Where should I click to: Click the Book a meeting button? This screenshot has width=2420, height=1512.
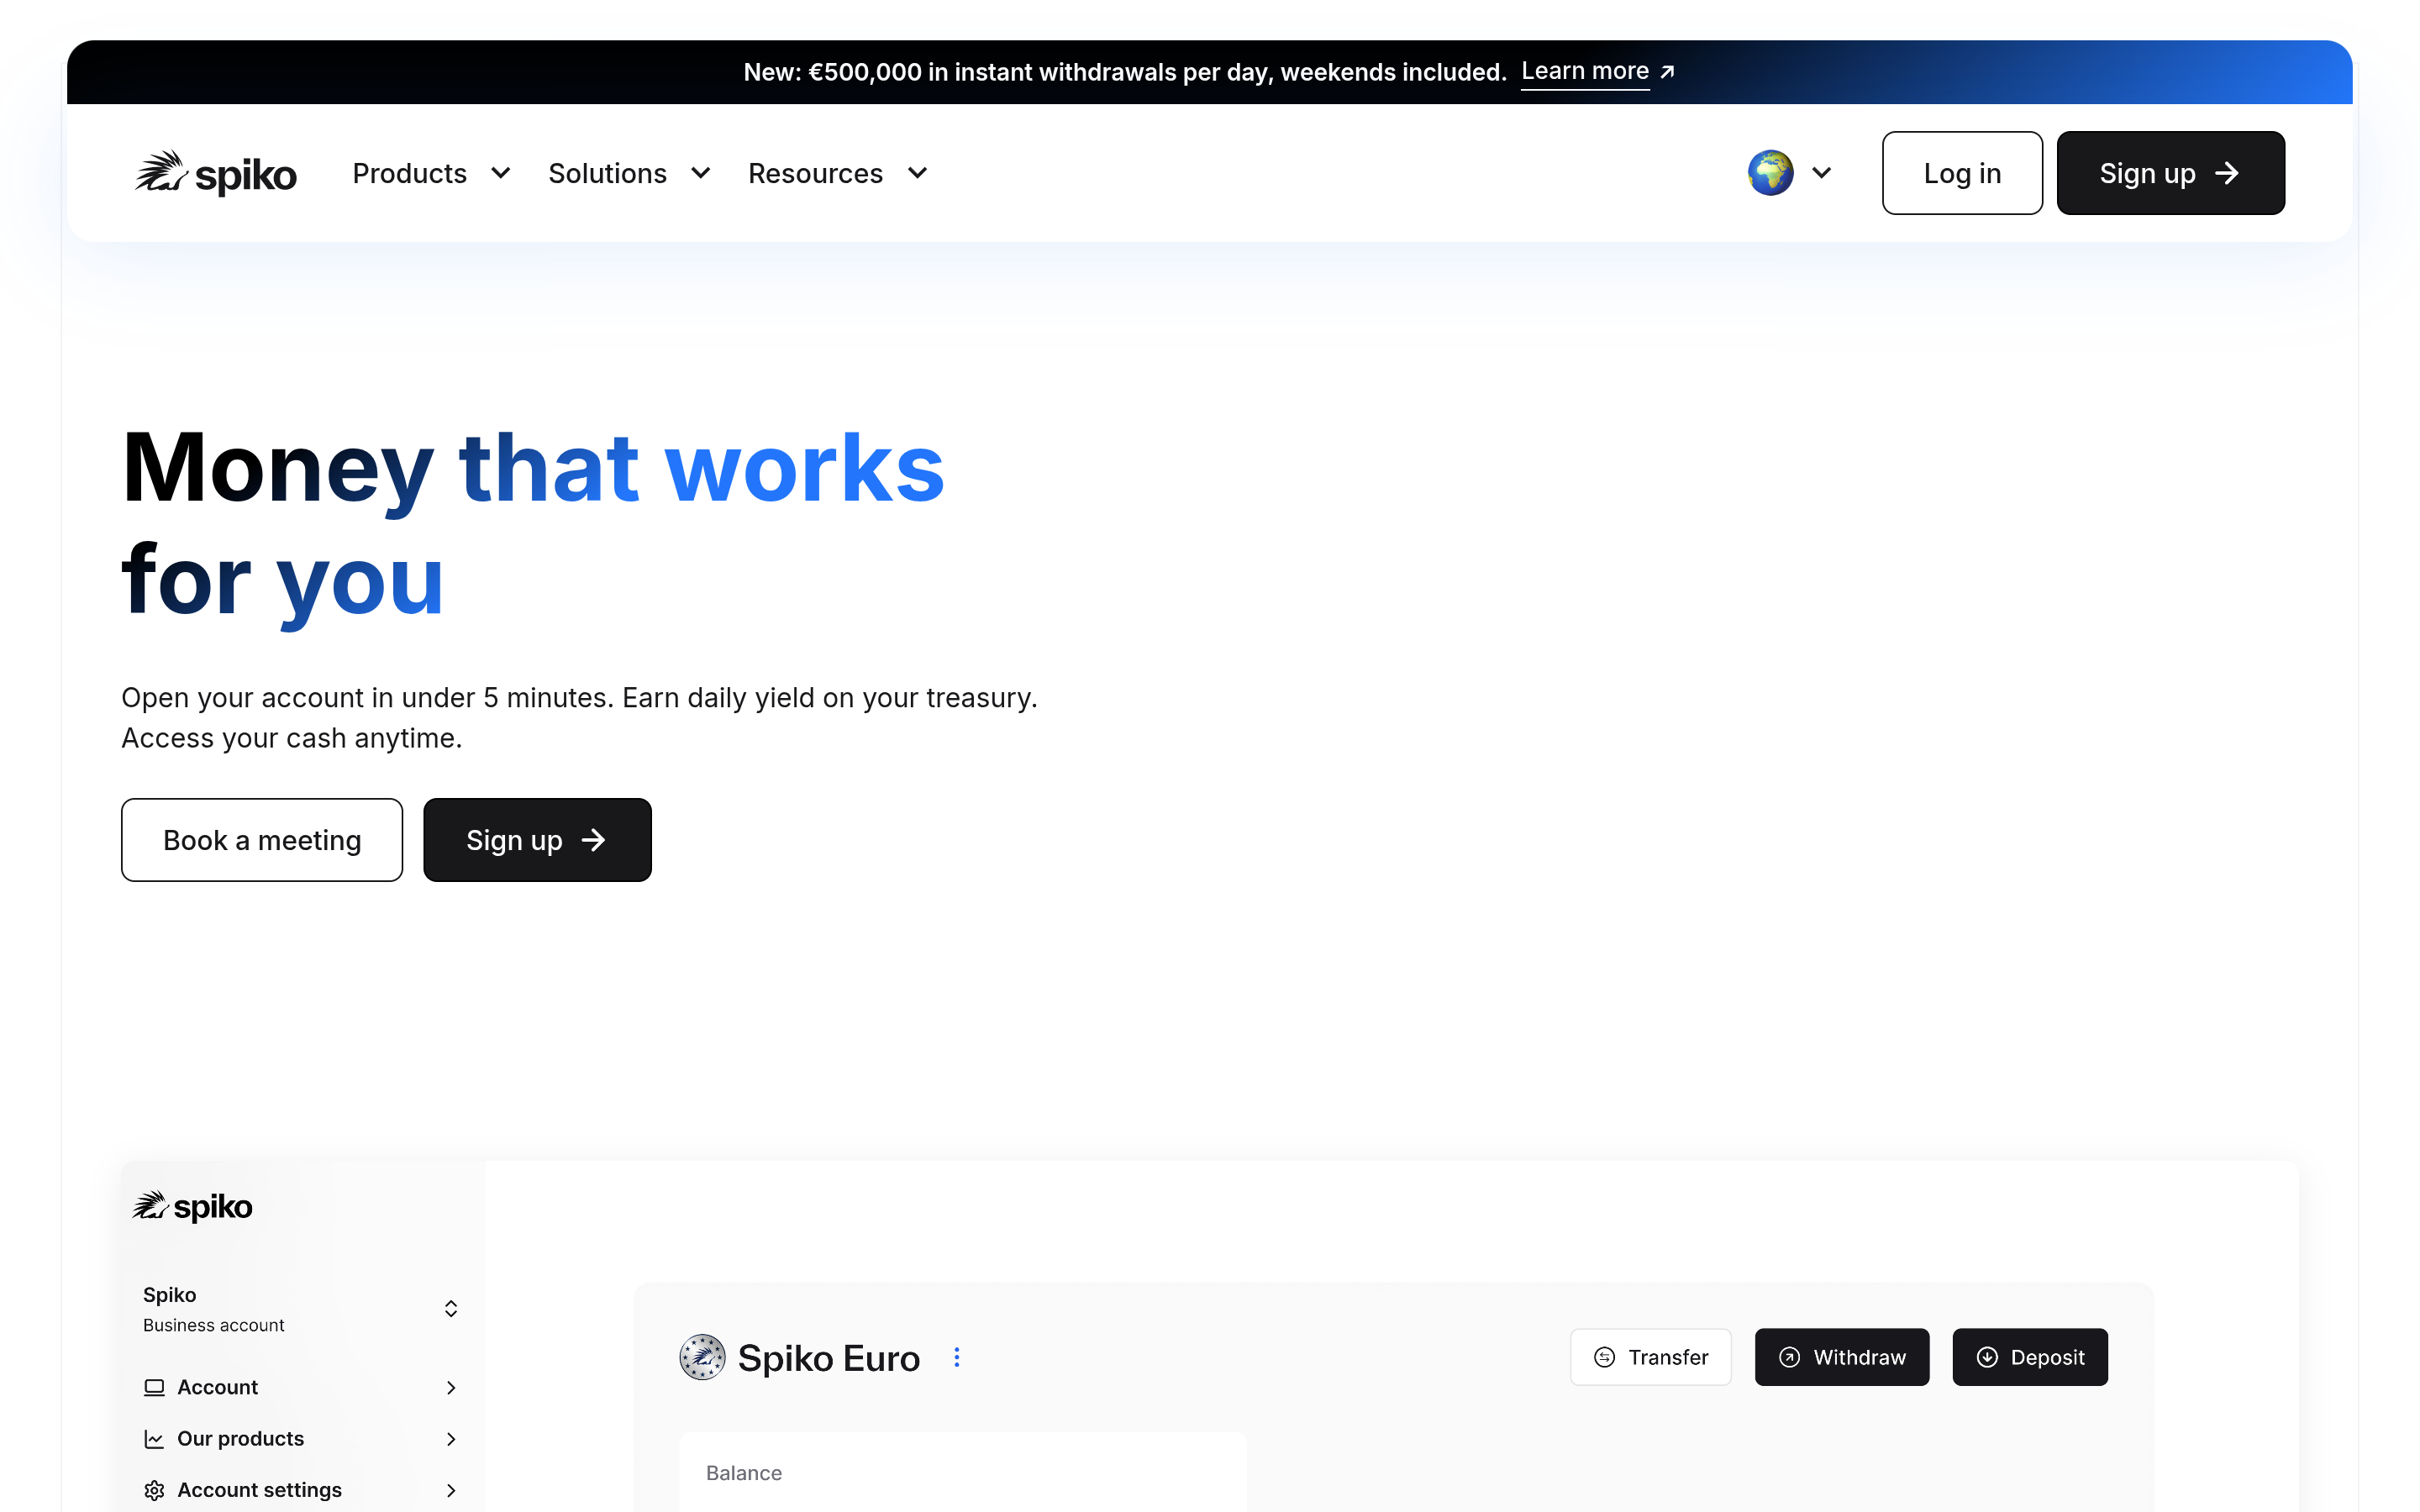[x=262, y=840]
